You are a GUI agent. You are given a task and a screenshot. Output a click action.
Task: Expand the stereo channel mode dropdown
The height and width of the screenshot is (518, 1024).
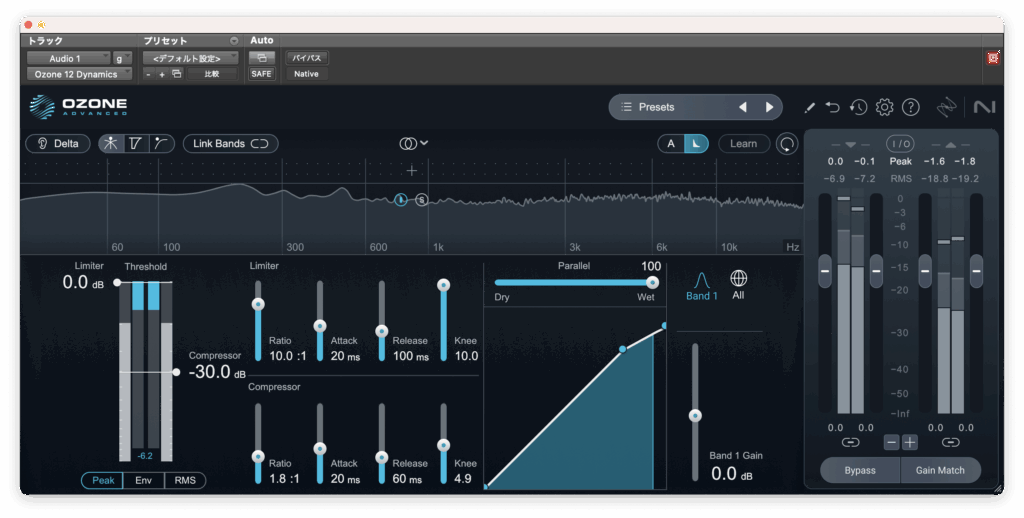414,144
